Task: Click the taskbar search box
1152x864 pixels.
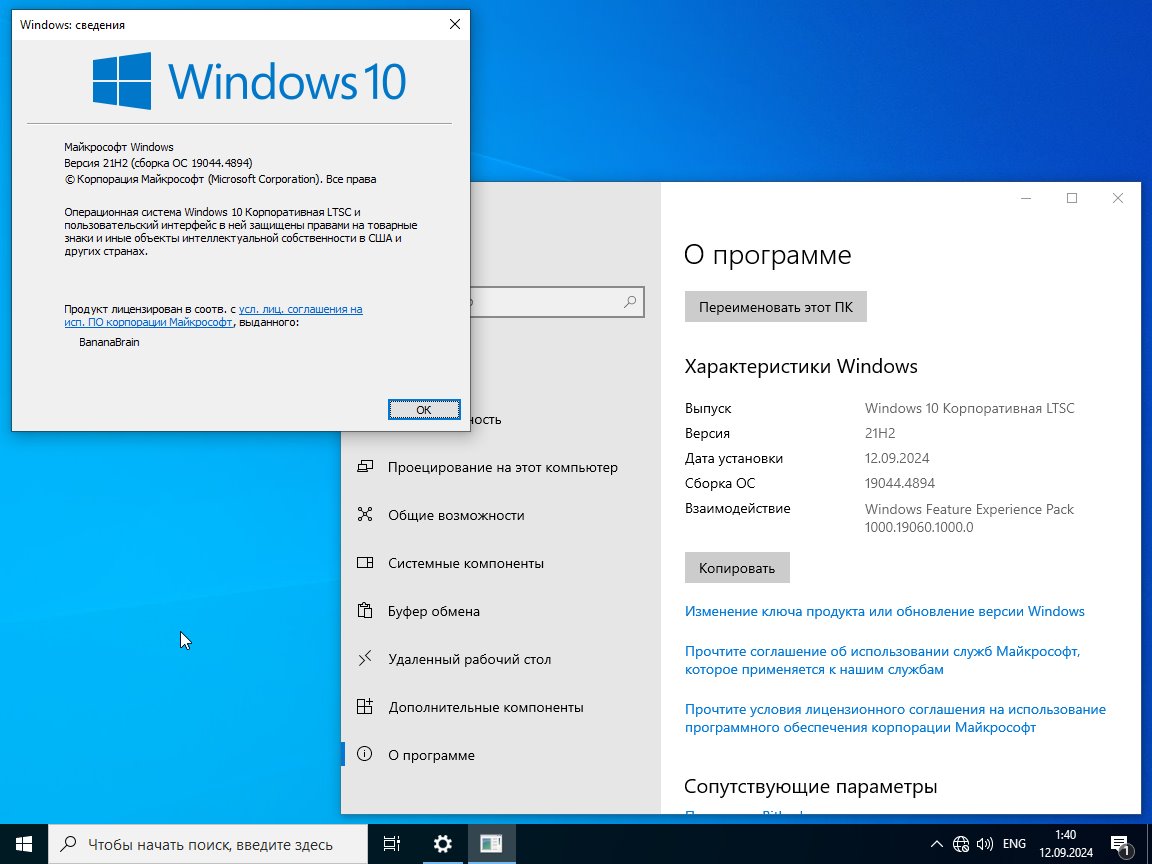Action: [x=208, y=844]
